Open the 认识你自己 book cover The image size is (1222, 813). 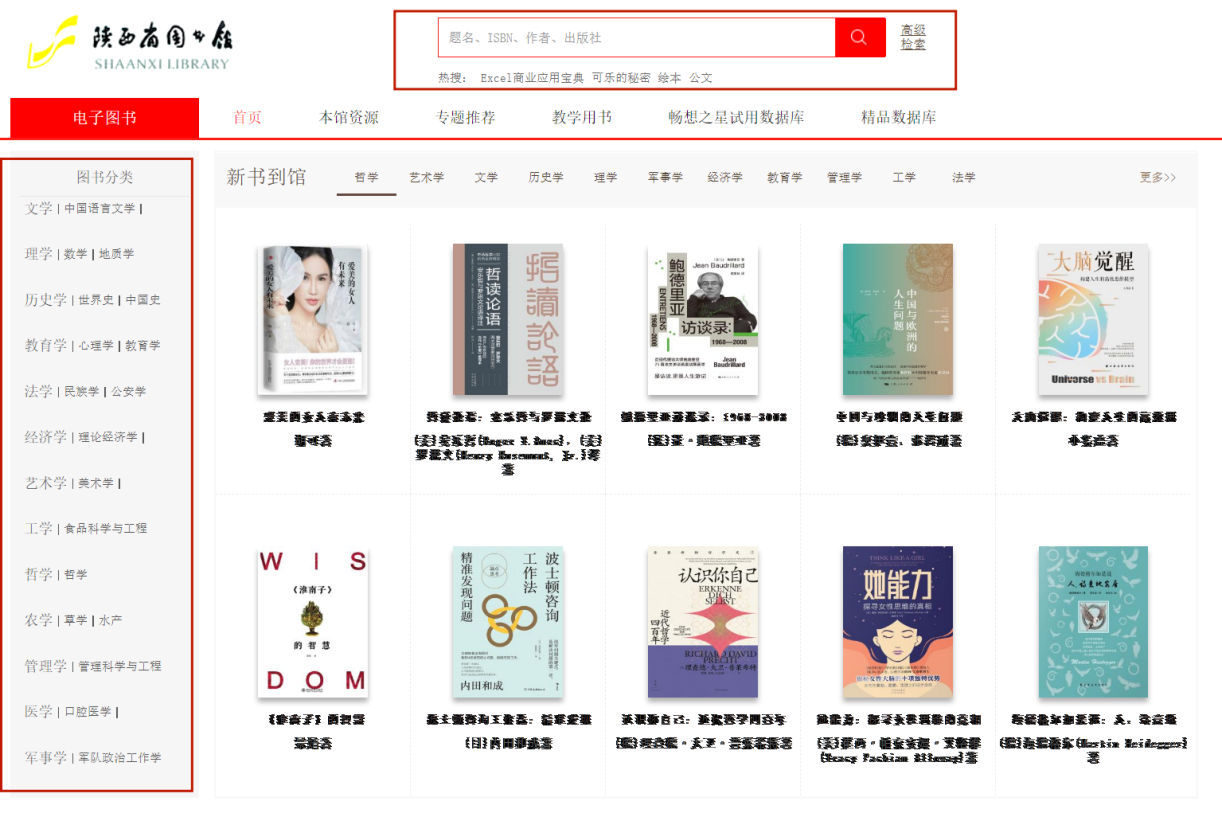[703, 622]
